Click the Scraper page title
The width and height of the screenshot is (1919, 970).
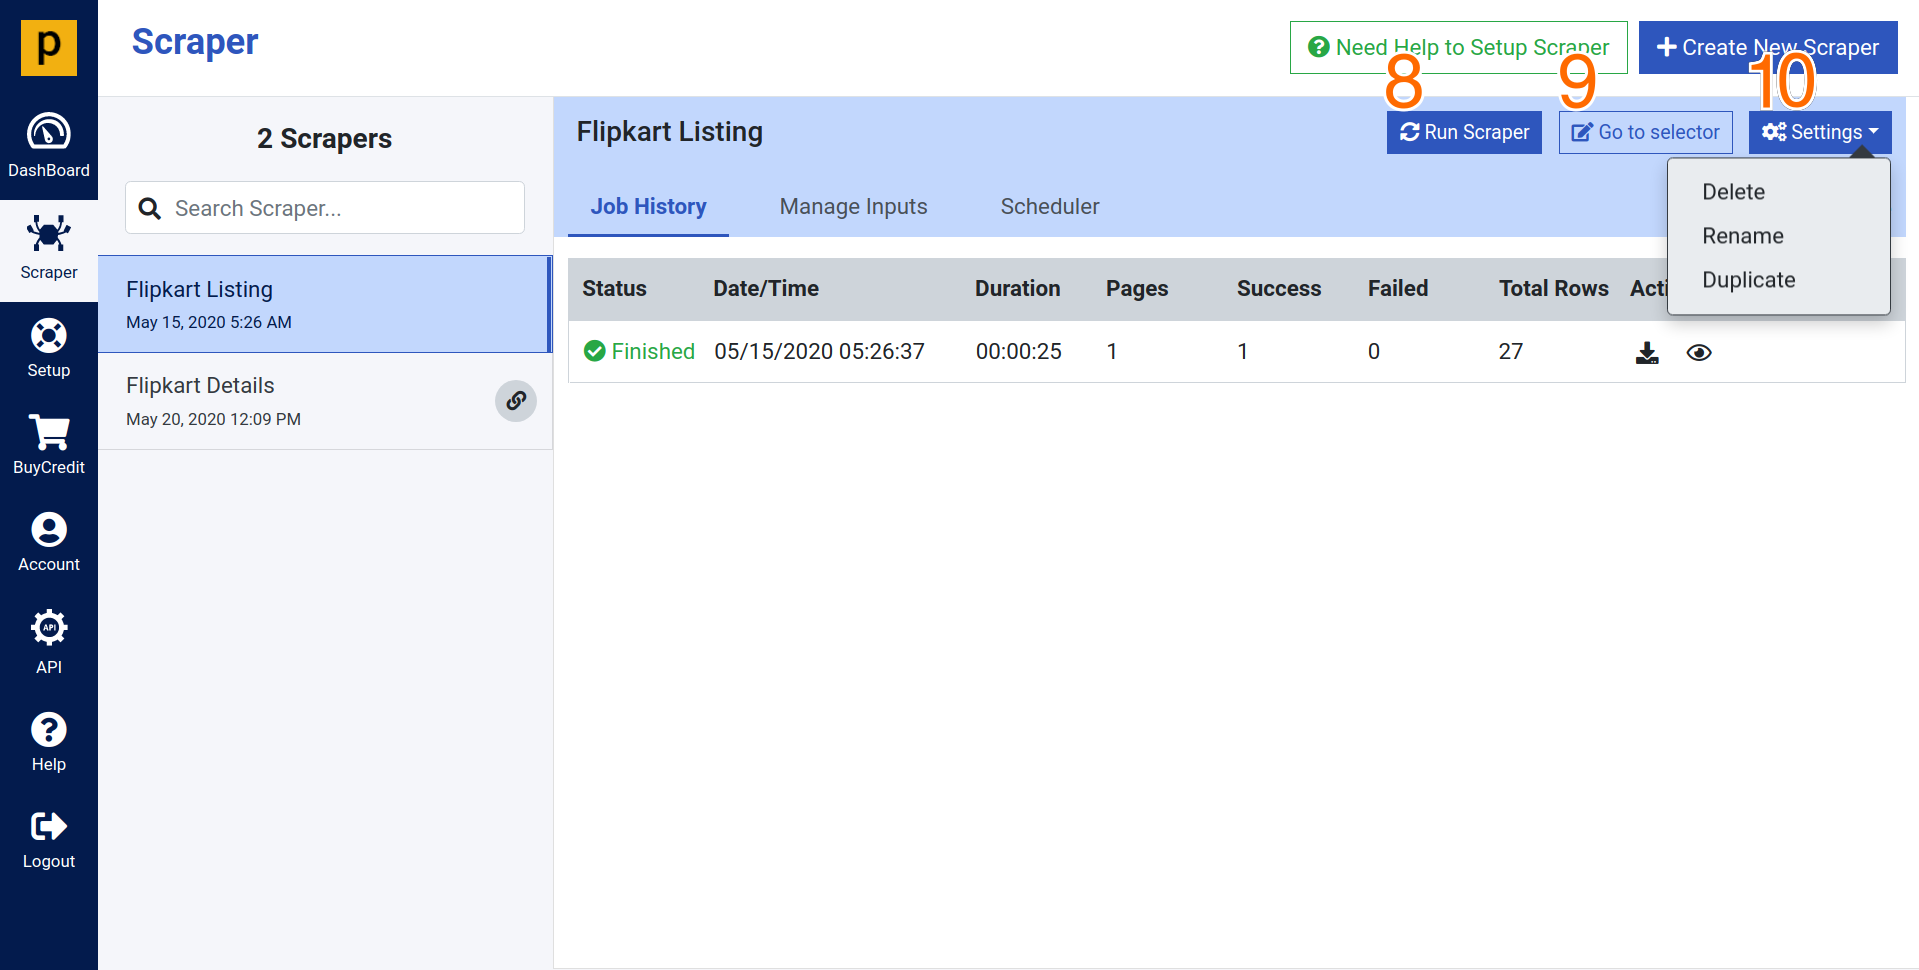coord(195,42)
